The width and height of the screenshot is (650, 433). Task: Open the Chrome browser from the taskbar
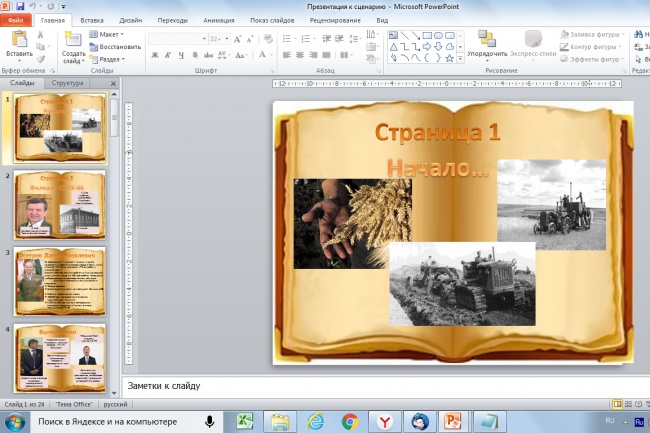350,422
